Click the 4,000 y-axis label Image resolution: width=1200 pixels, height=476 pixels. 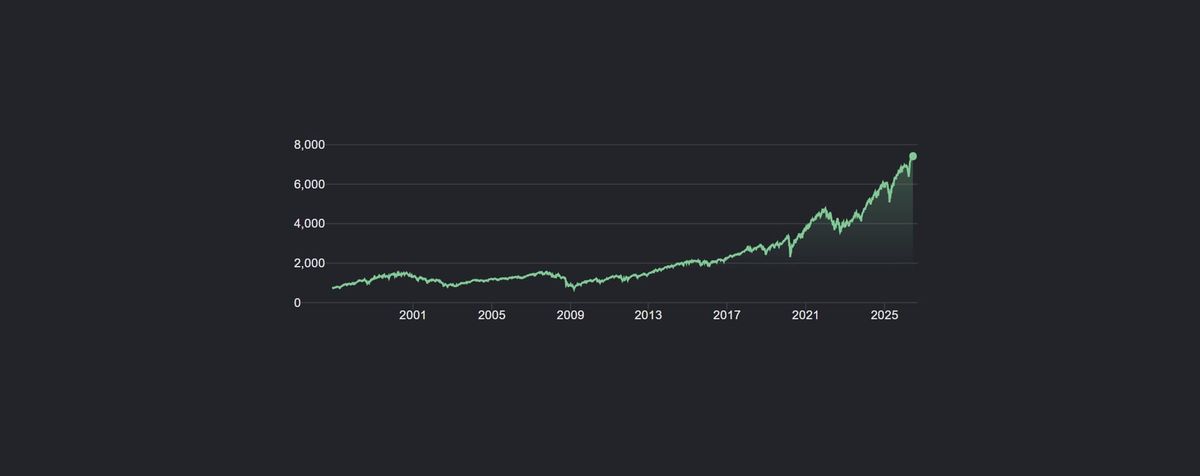310,224
